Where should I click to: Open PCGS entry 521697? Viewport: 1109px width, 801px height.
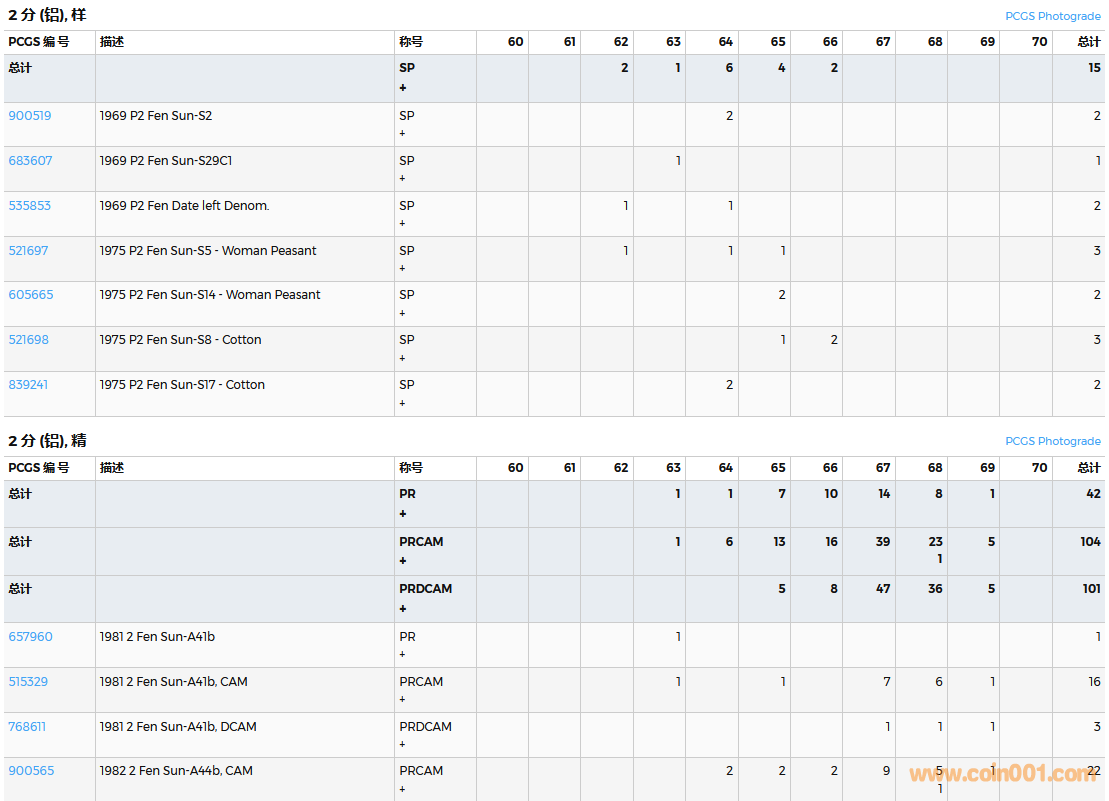click(28, 251)
